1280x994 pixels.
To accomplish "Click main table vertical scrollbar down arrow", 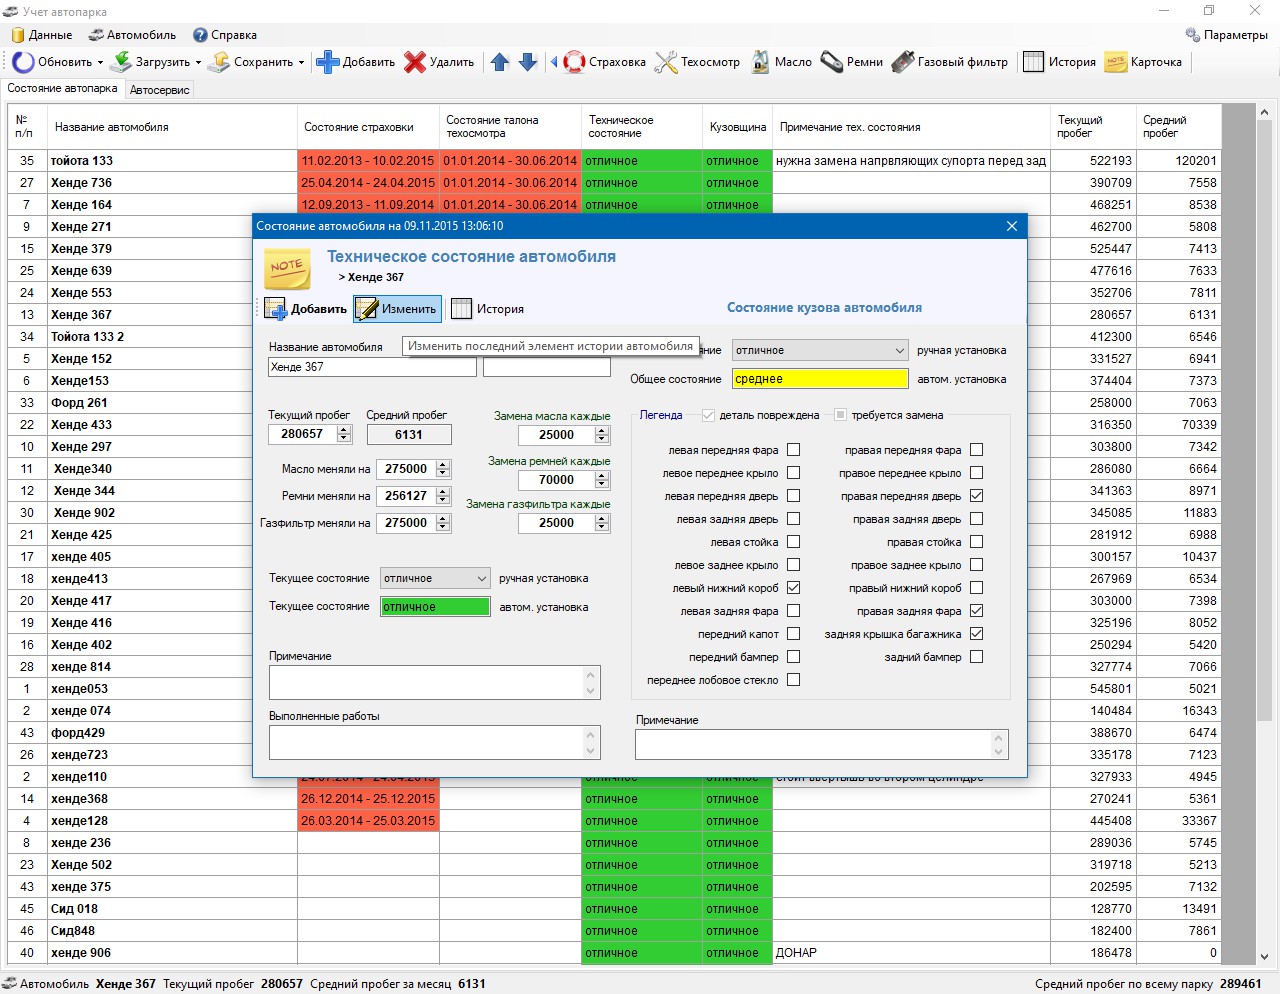I will (1264, 957).
